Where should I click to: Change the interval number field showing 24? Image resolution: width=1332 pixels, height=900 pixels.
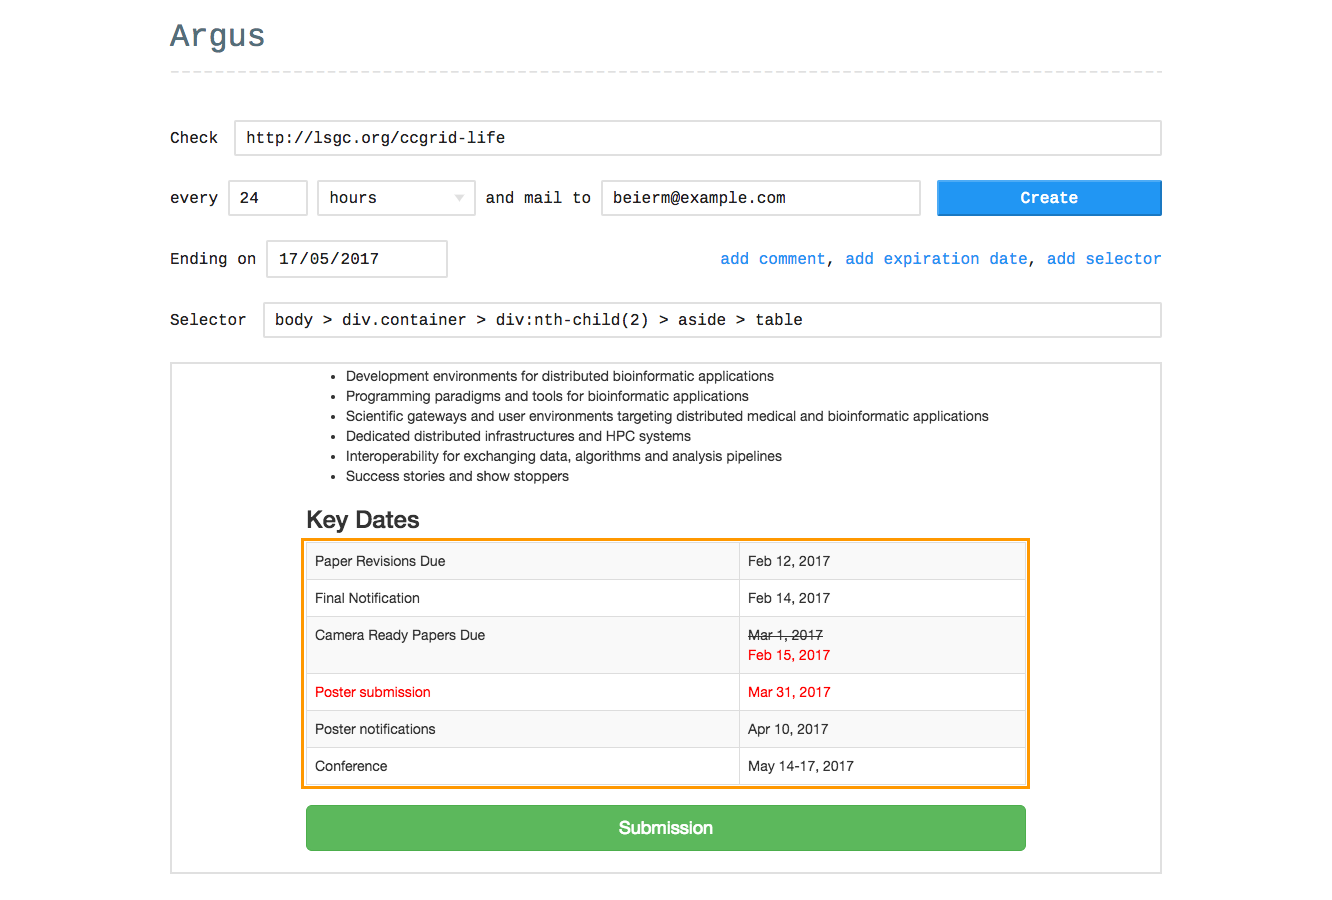268,198
